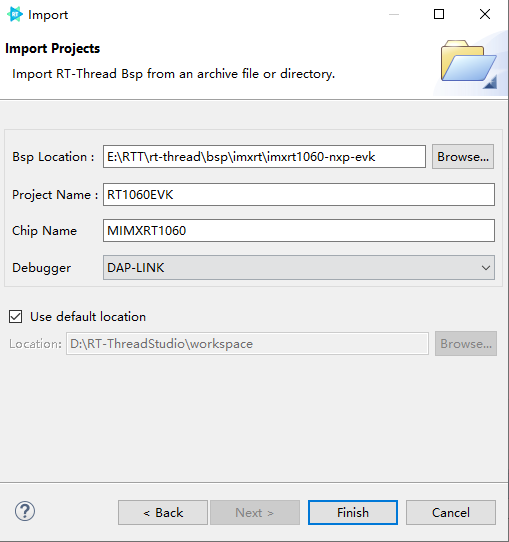The height and width of the screenshot is (542, 509).
Task: Browse for the Bsp Location folder
Action: [463, 157]
